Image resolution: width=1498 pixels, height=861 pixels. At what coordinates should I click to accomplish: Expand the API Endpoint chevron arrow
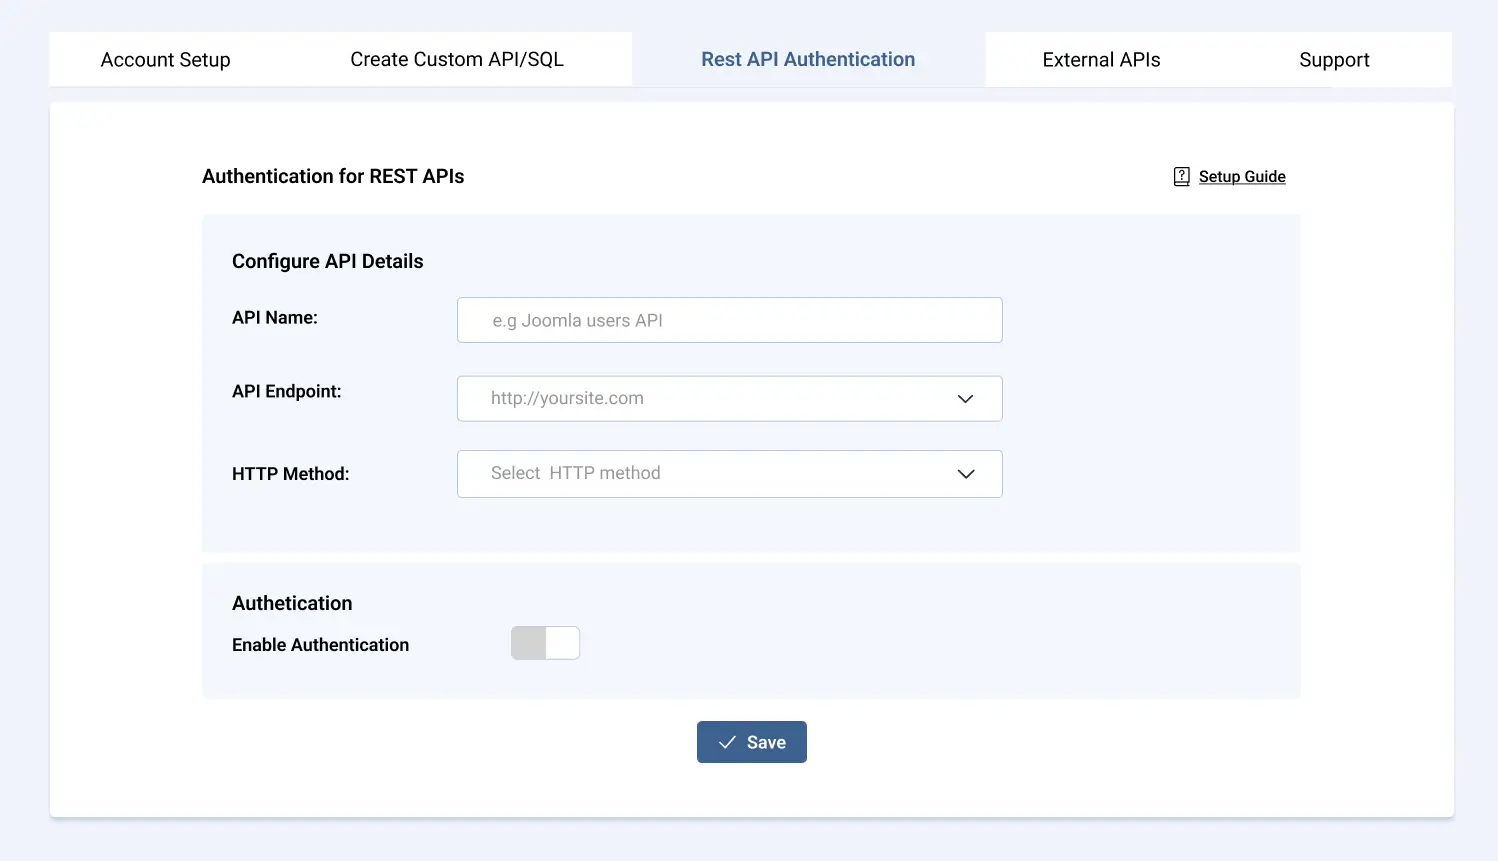(x=965, y=399)
